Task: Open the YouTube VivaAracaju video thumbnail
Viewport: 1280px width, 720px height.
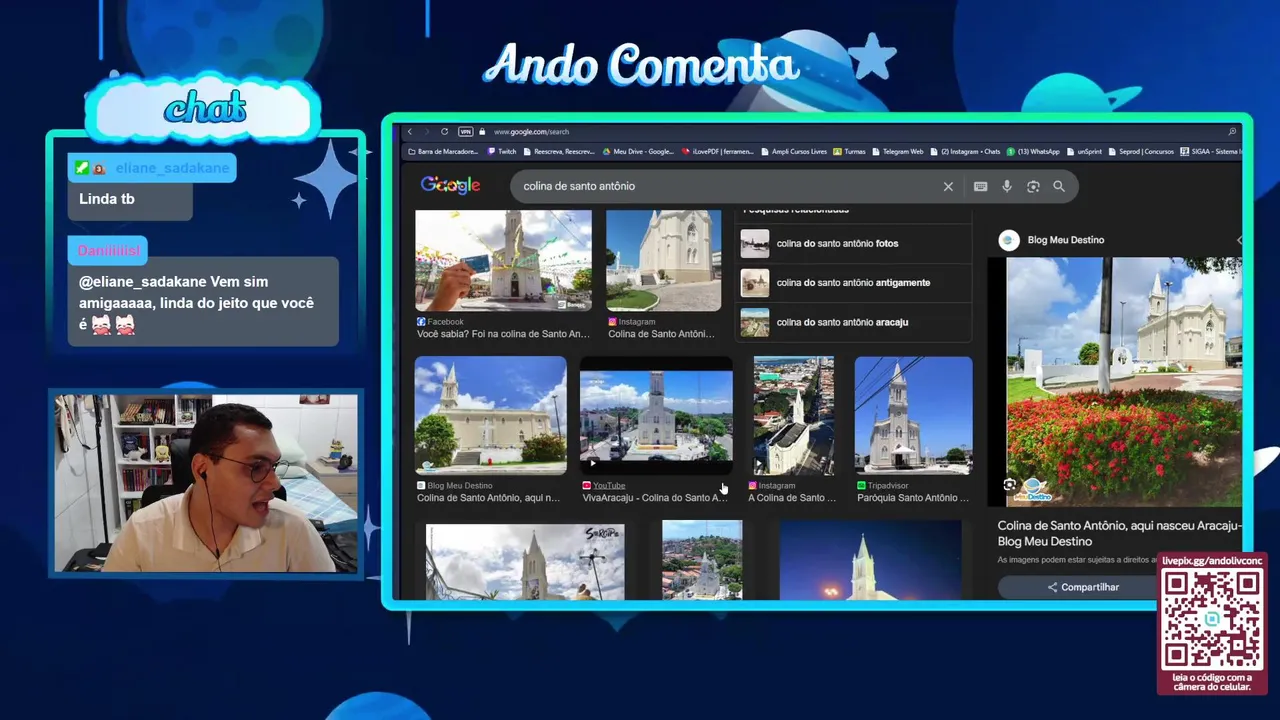Action: [x=656, y=415]
